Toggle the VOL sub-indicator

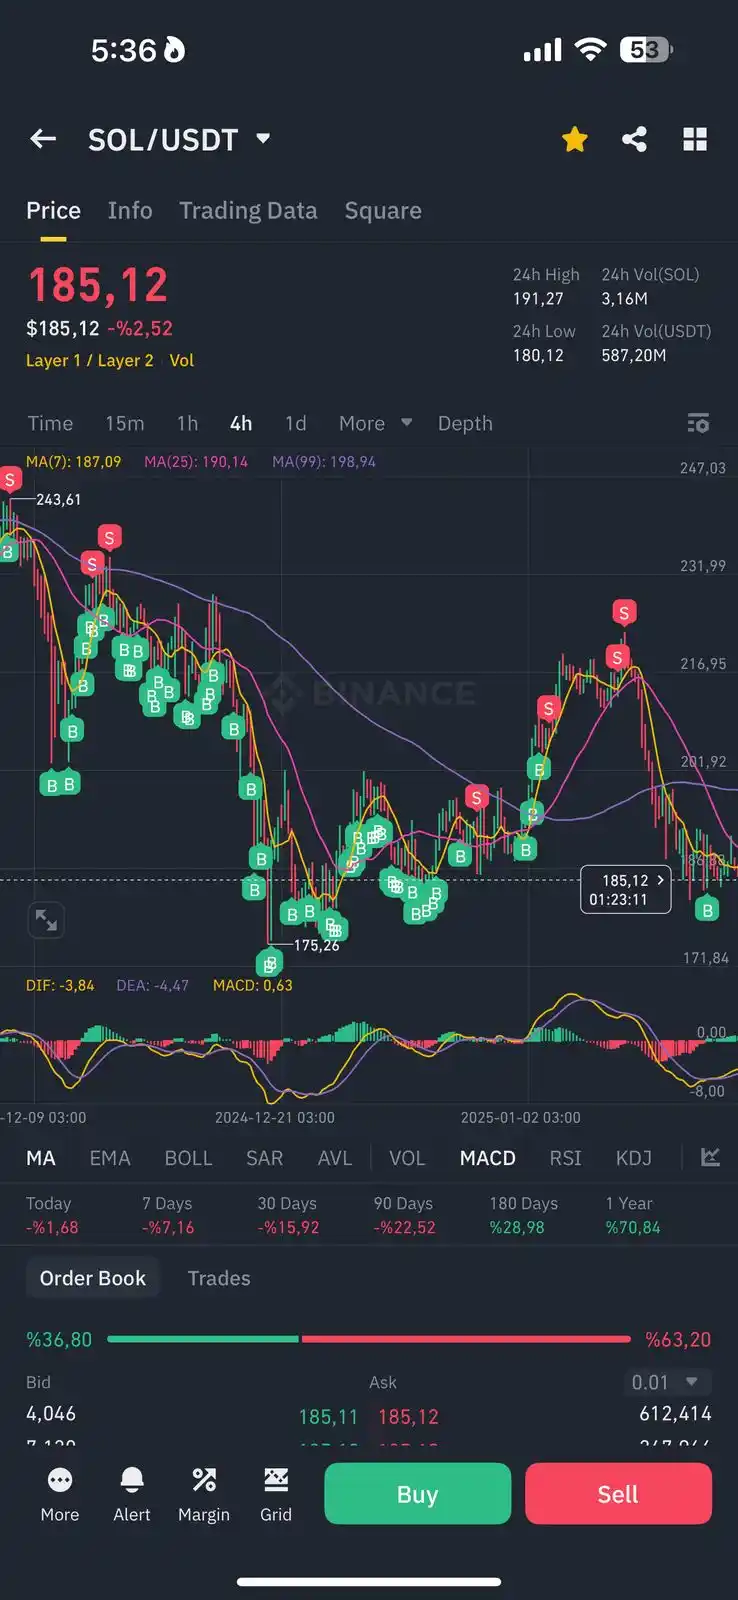[x=407, y=1158]
